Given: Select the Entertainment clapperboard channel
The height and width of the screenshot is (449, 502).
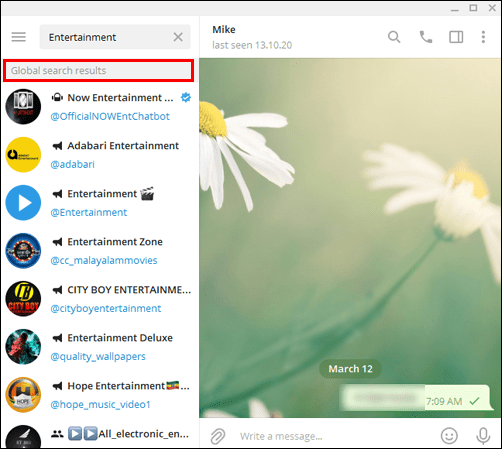Looking at the screenshot, I should [x=99, y=203].
